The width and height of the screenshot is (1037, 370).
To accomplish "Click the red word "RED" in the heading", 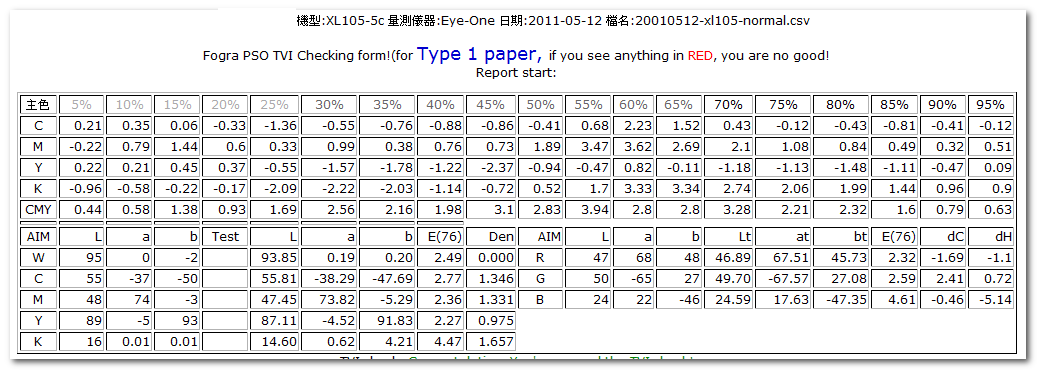I will click(700, 56).
